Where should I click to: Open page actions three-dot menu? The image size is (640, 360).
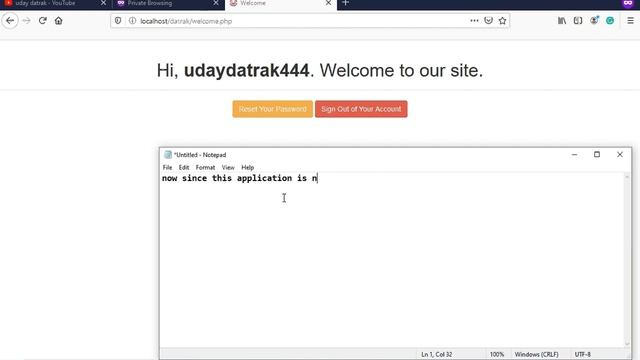click(474, 20)
